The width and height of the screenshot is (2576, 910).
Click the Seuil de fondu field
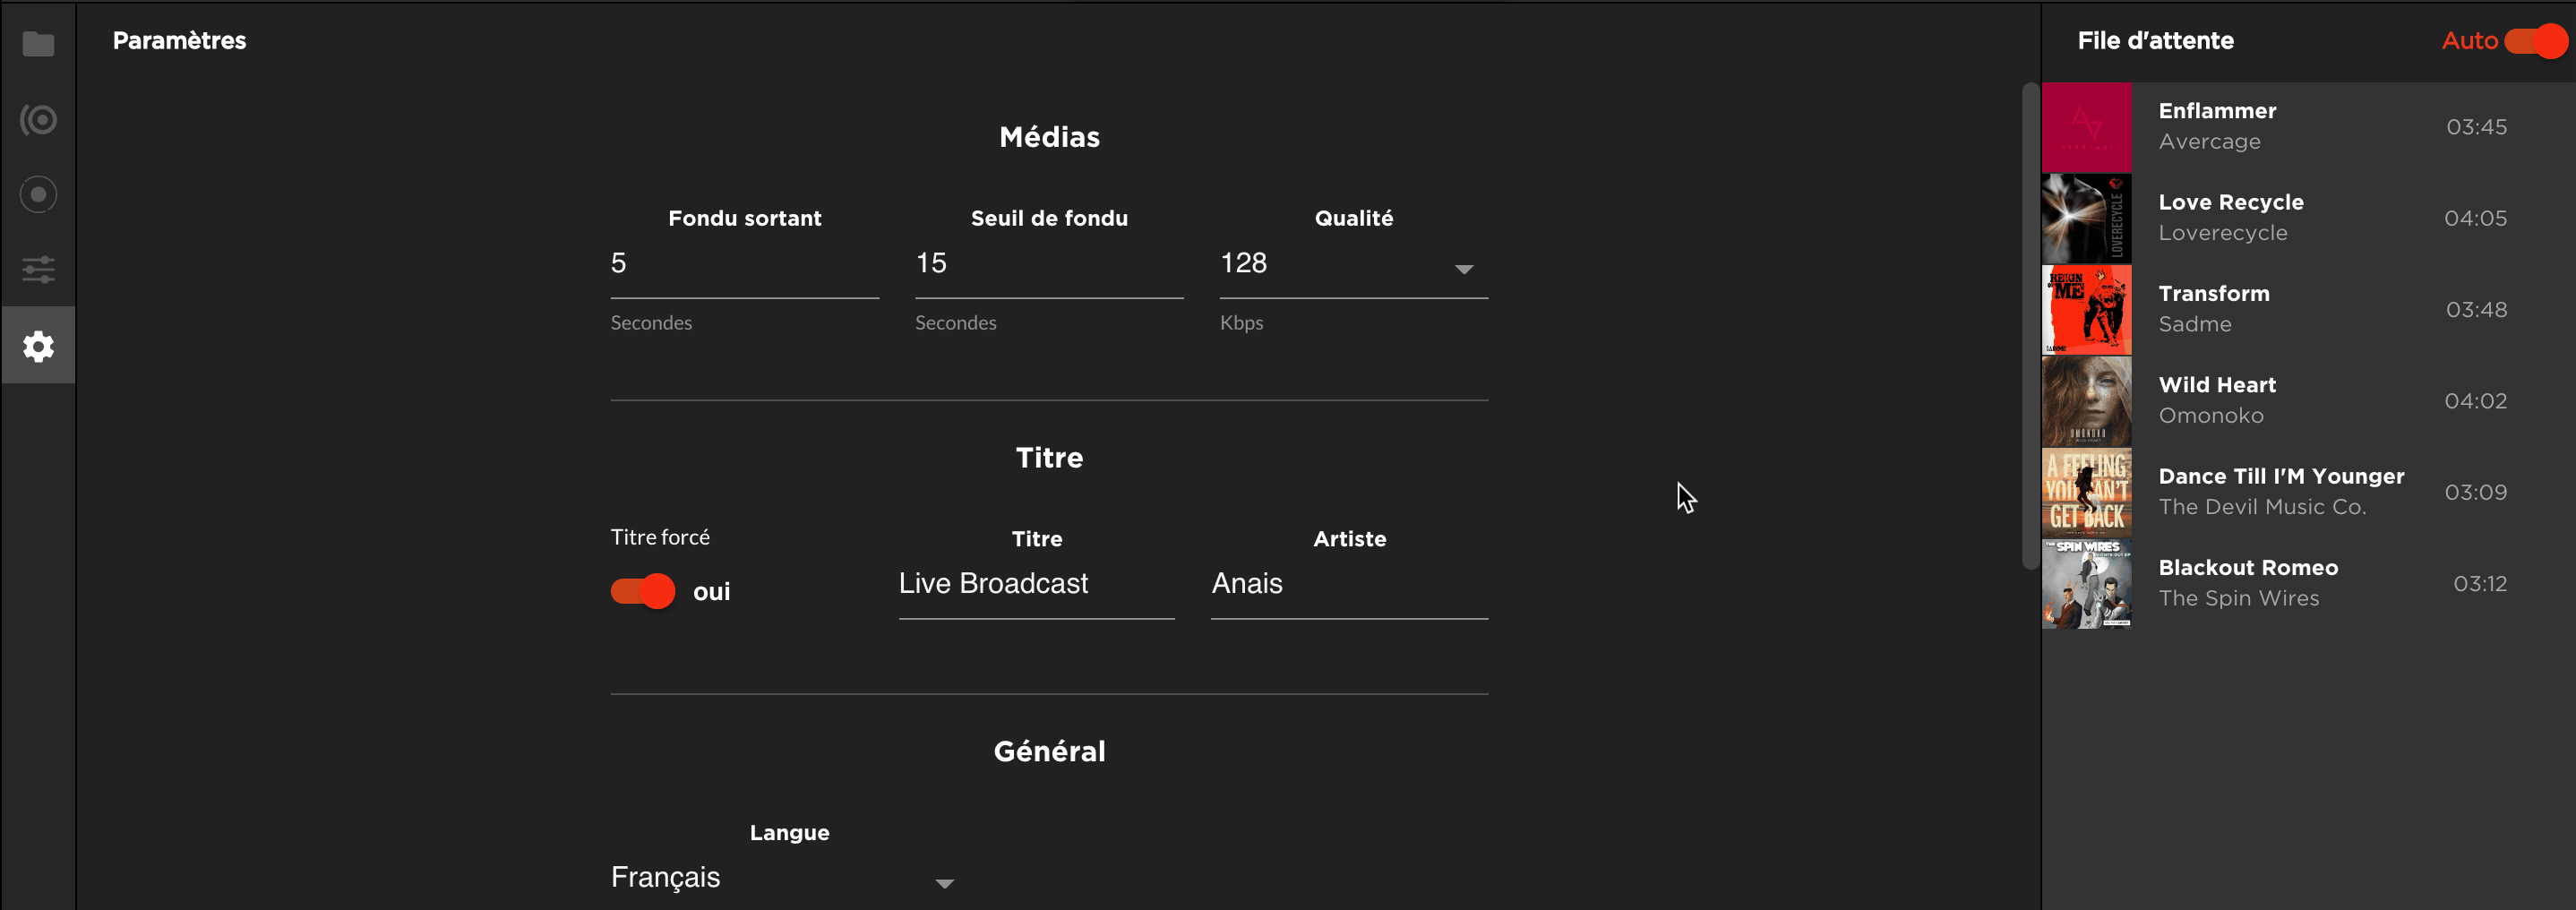1048,264
